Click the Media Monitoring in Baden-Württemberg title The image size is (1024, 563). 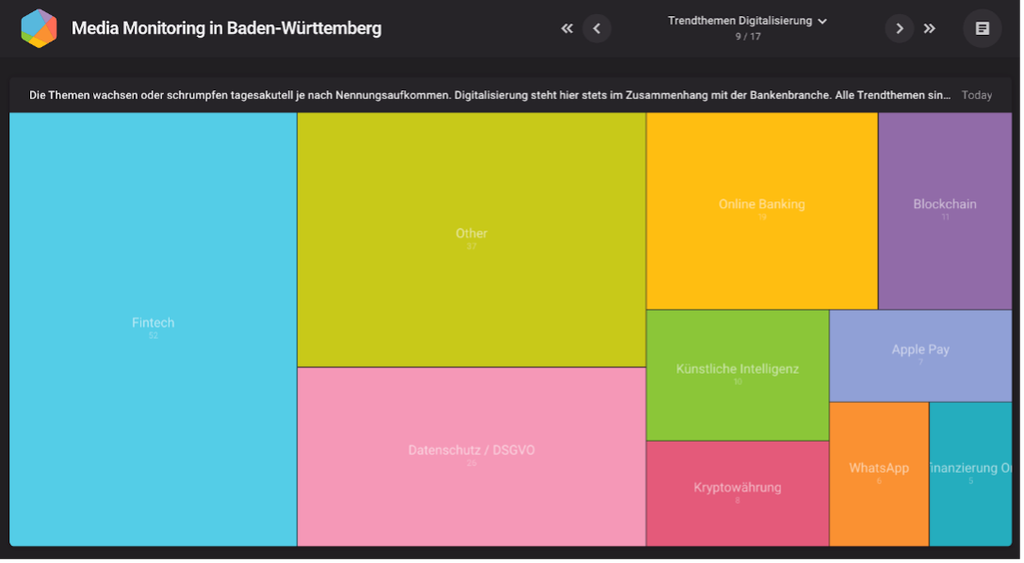pos(226,28)
